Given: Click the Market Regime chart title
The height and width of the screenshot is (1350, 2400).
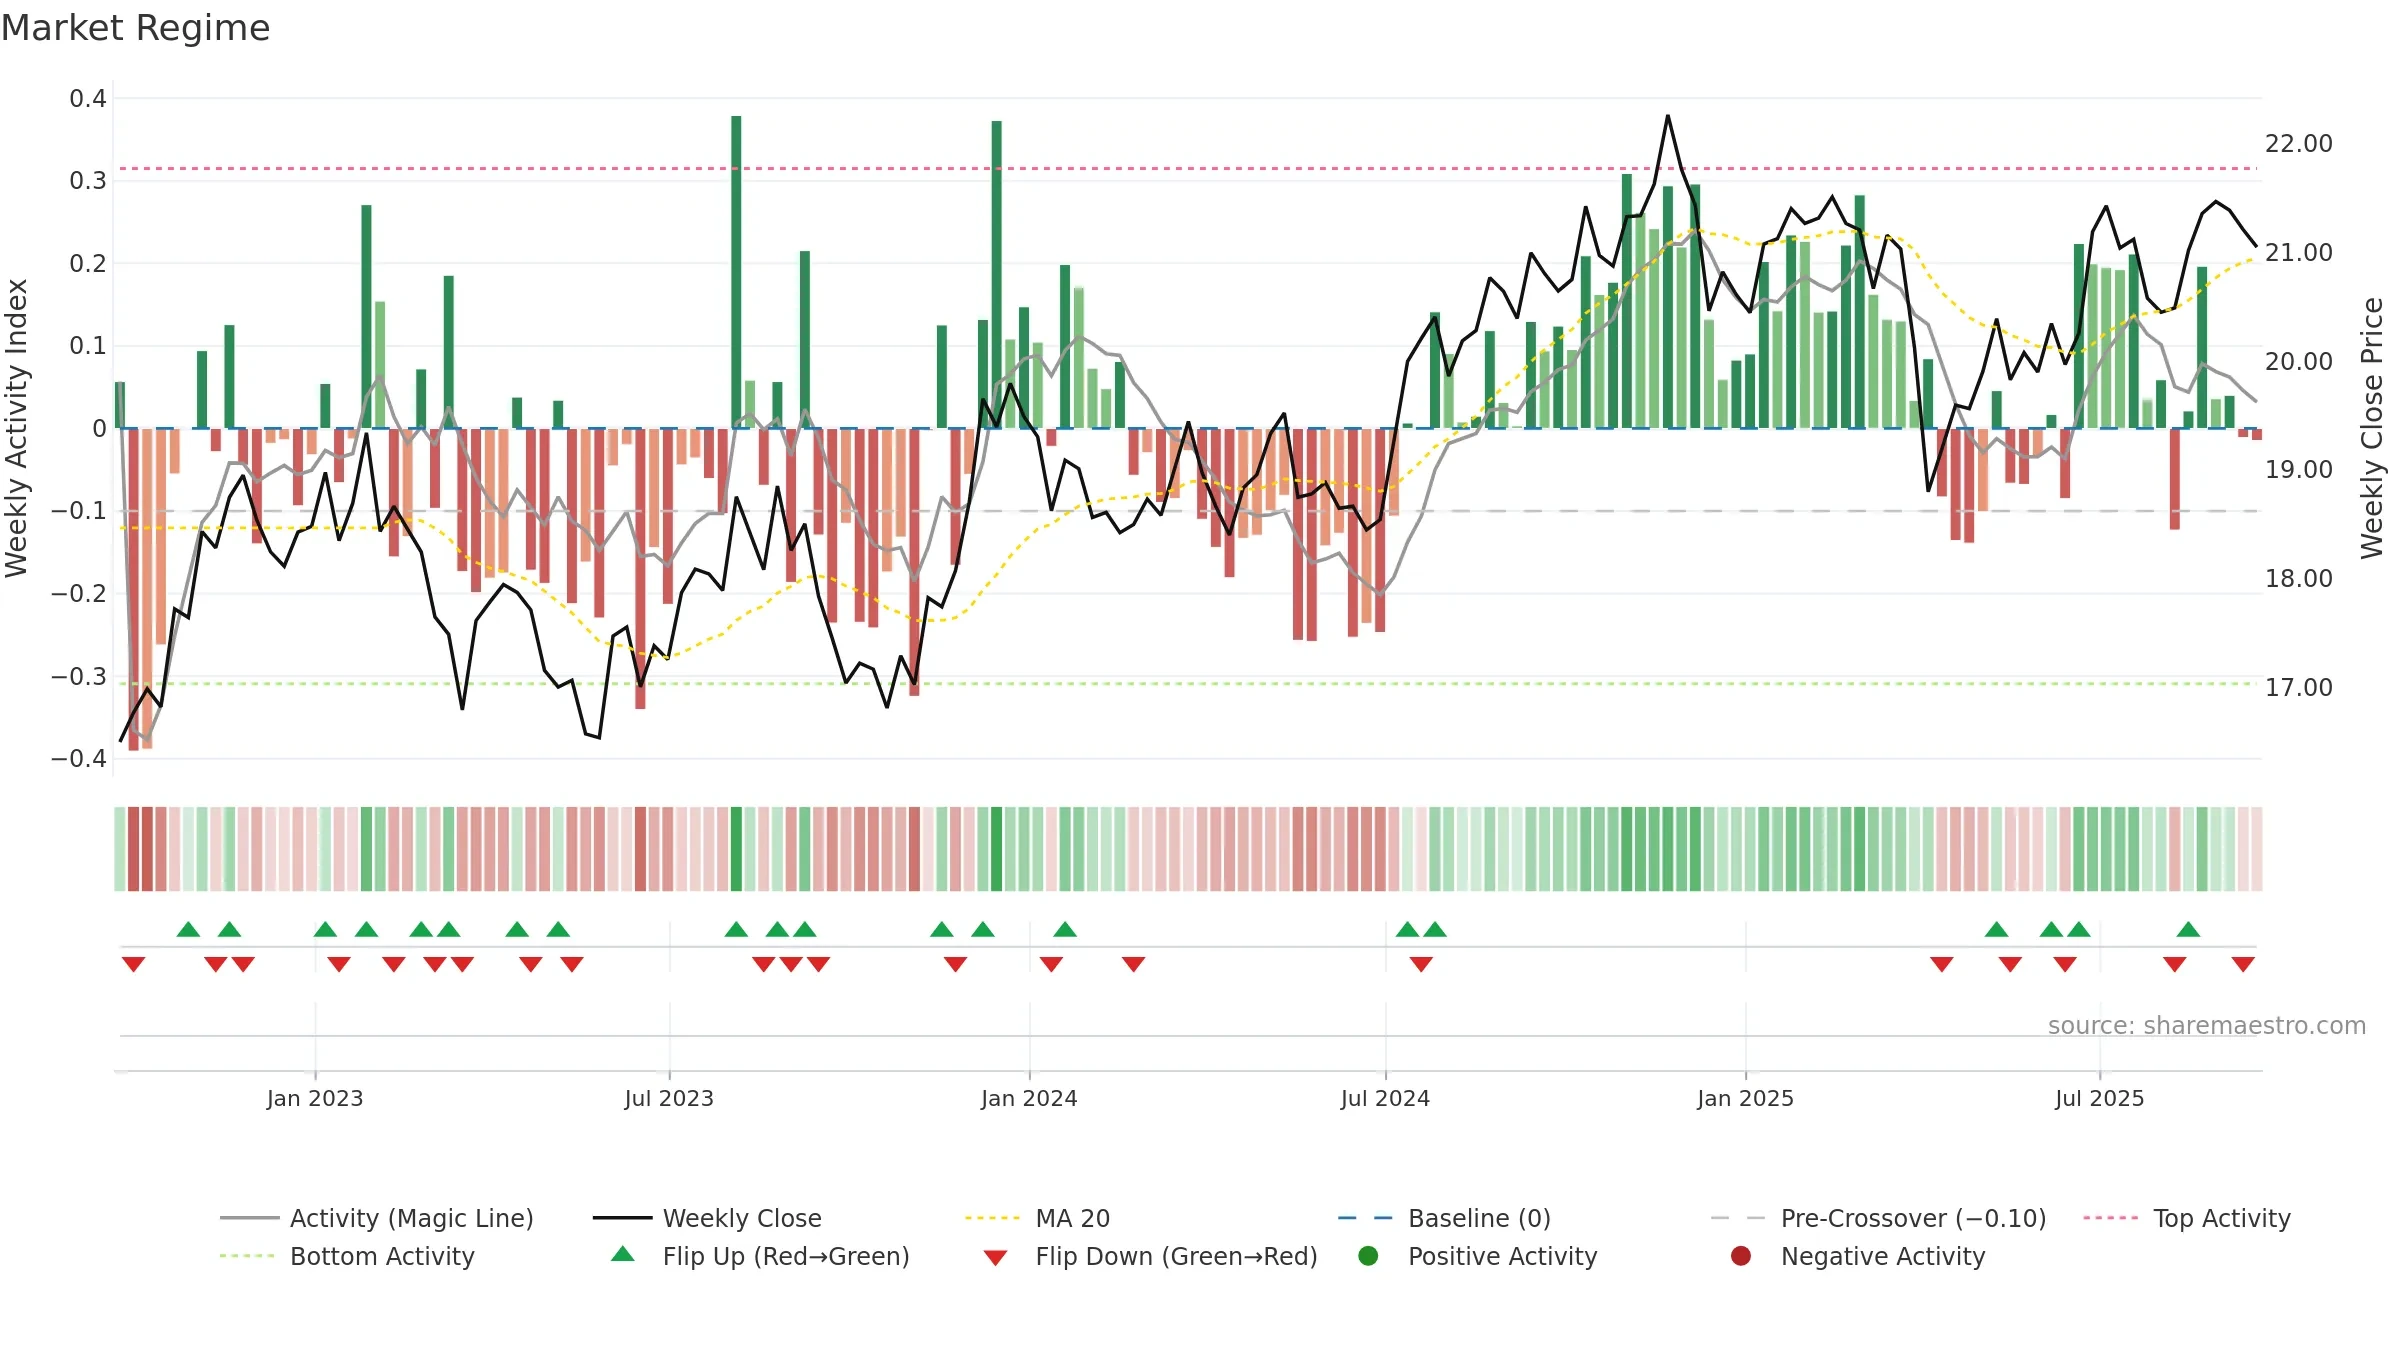Looking at the screenshot, I should pyautogui.click(x=135, y=28).
